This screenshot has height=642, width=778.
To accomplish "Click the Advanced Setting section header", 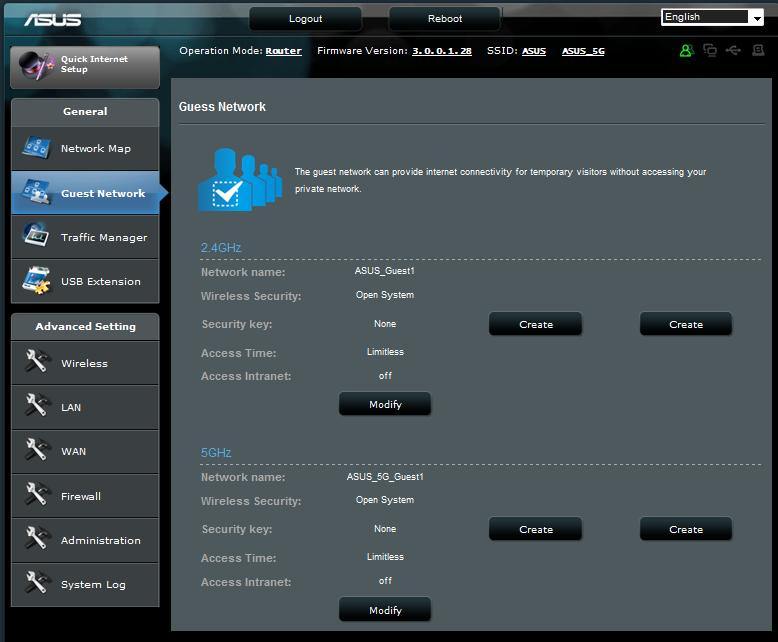I will 85,326.
